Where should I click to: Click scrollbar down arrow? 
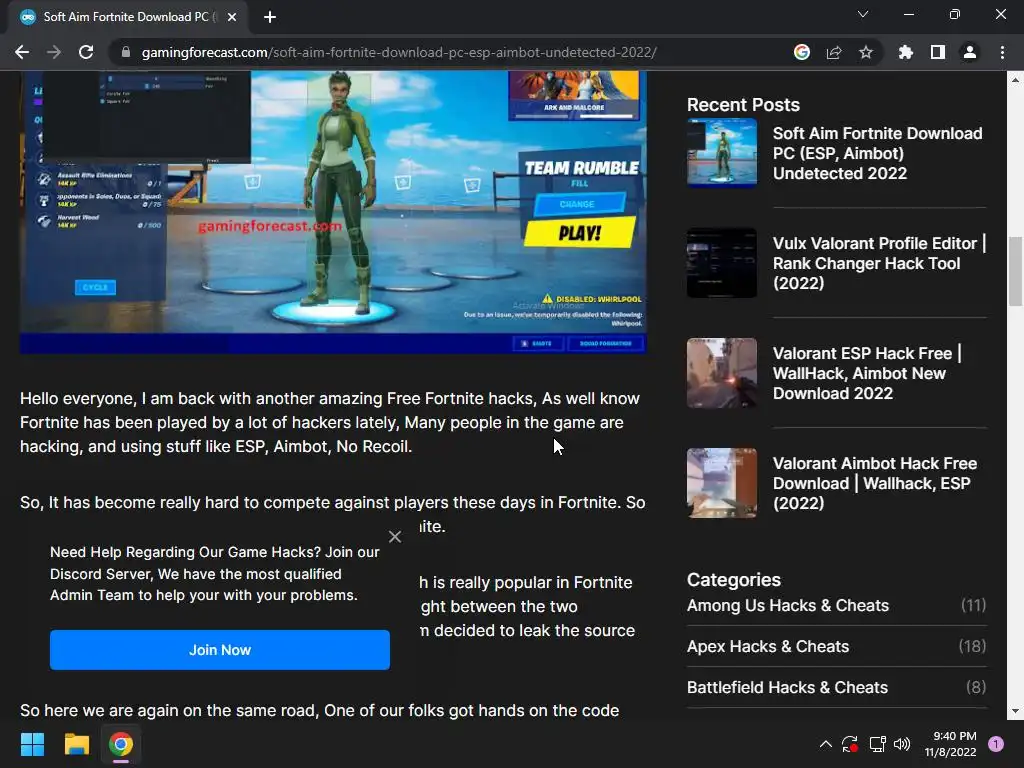pos(1015,711)
